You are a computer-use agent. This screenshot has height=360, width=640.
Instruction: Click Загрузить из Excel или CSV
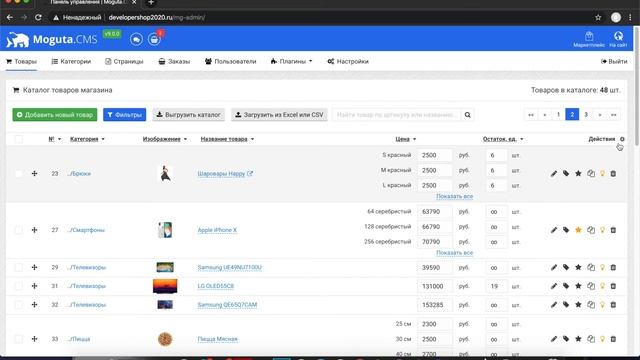coord(279,115)
